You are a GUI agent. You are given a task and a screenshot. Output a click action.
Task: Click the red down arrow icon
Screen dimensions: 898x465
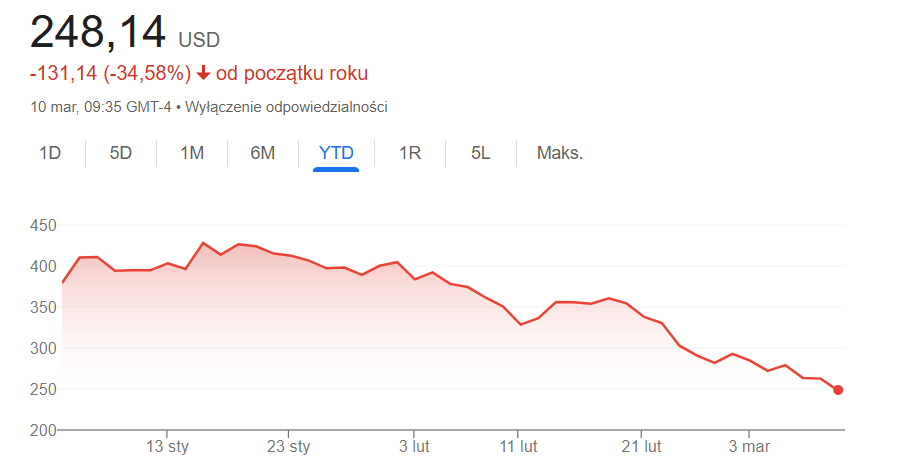click(204, 73)
